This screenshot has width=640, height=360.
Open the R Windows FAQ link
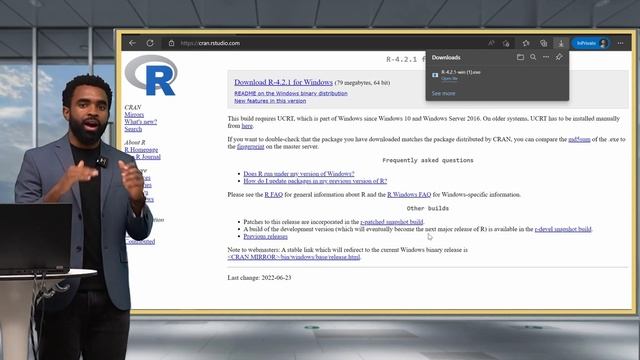409,195
